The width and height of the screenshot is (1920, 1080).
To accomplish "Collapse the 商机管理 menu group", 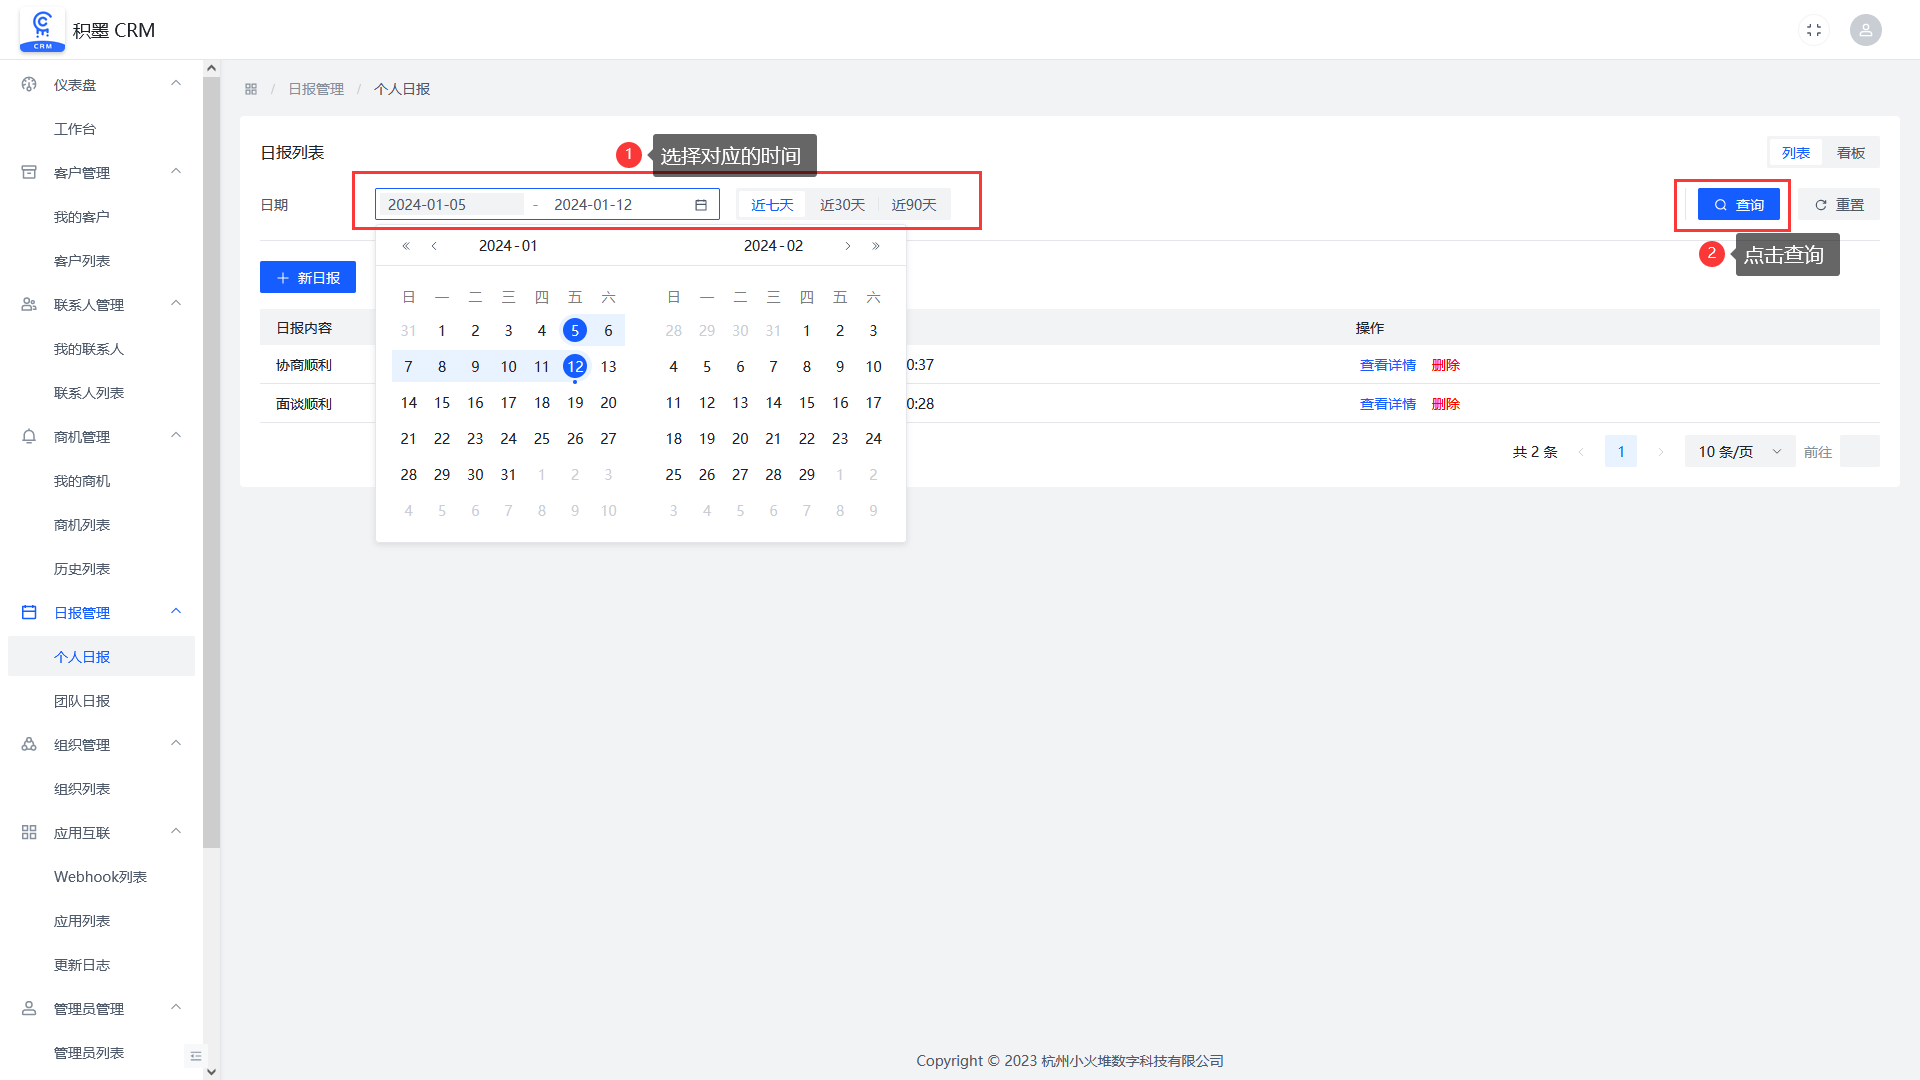I will point(176,436).
